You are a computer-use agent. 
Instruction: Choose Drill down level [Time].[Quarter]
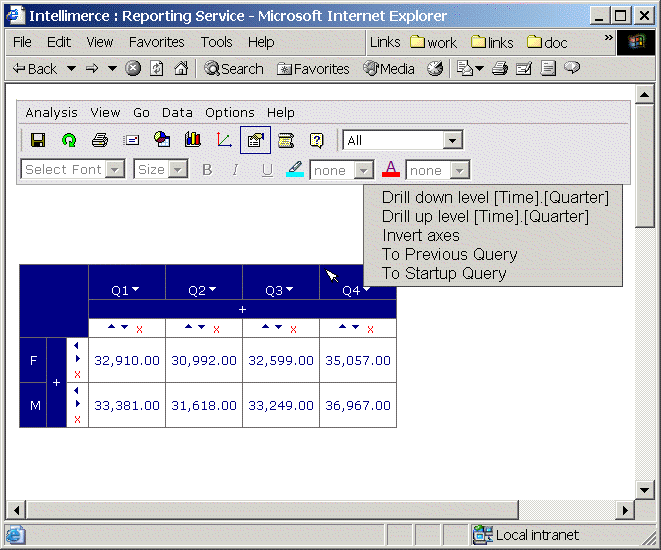tap(495, 197)
